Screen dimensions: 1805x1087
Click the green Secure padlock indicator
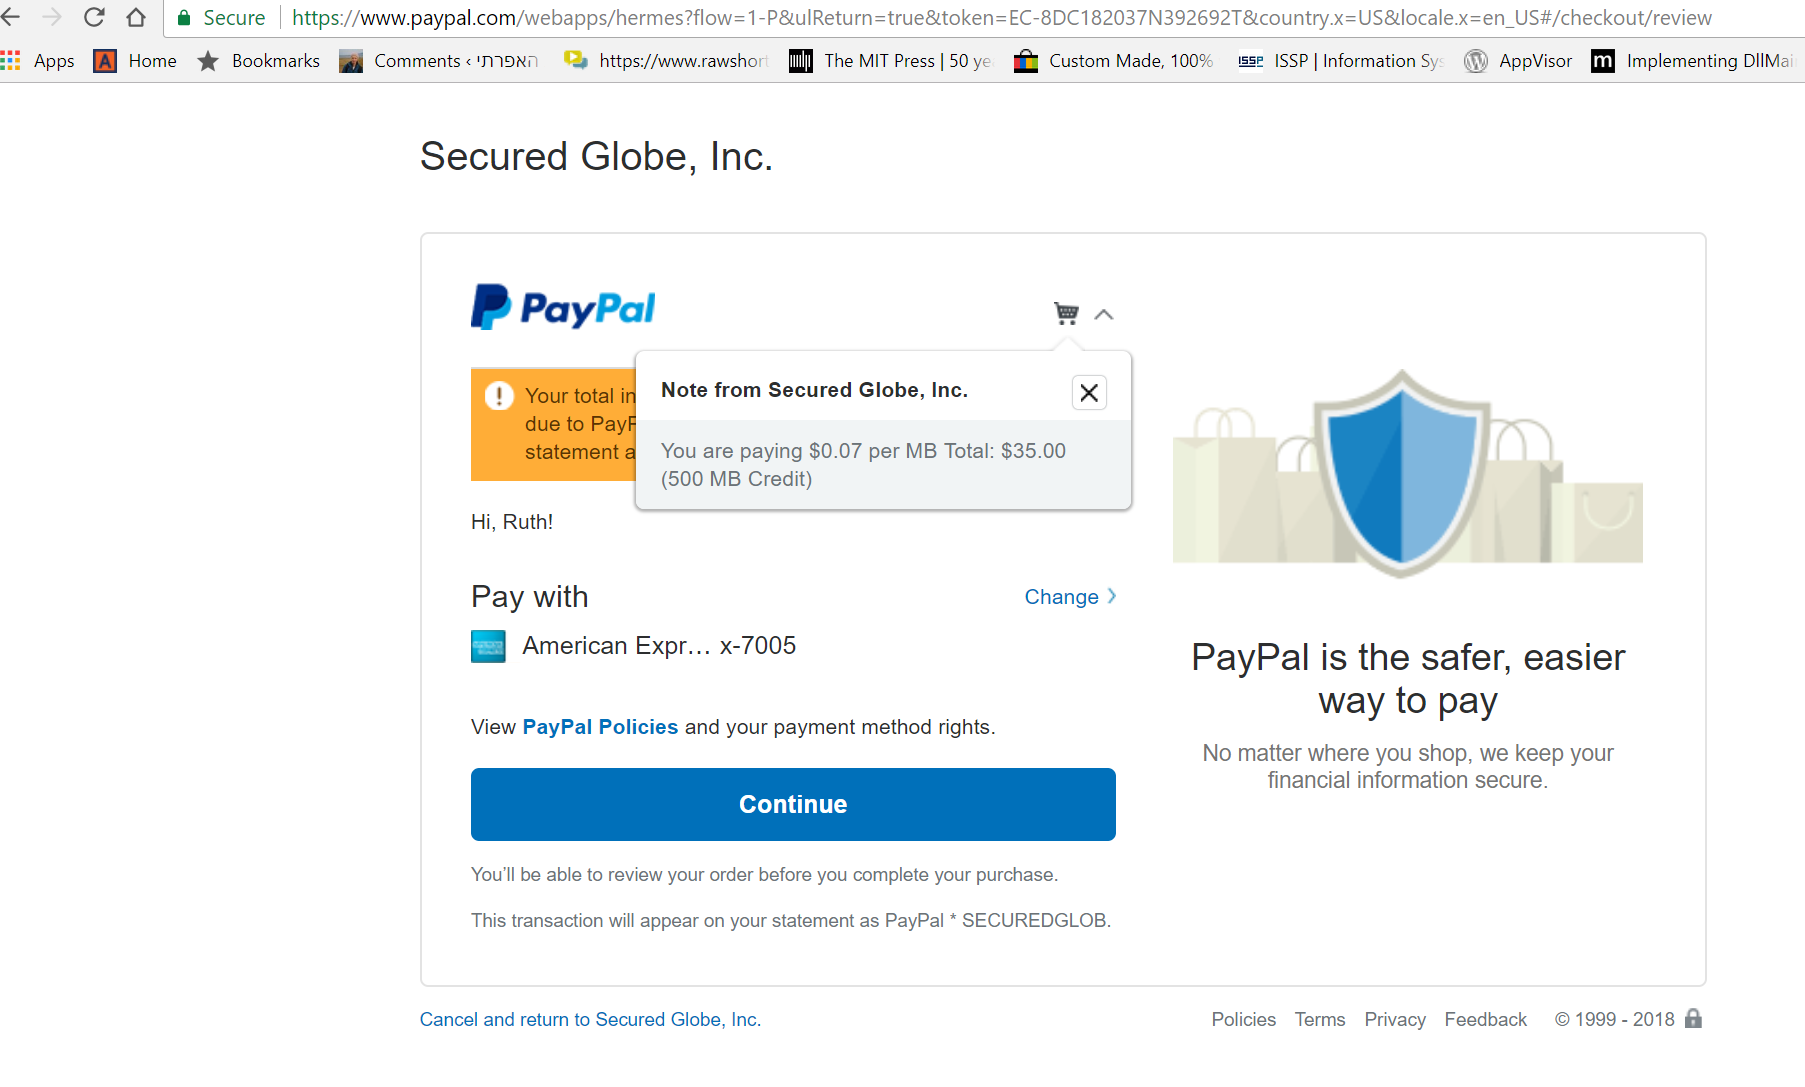coord(221,17)
